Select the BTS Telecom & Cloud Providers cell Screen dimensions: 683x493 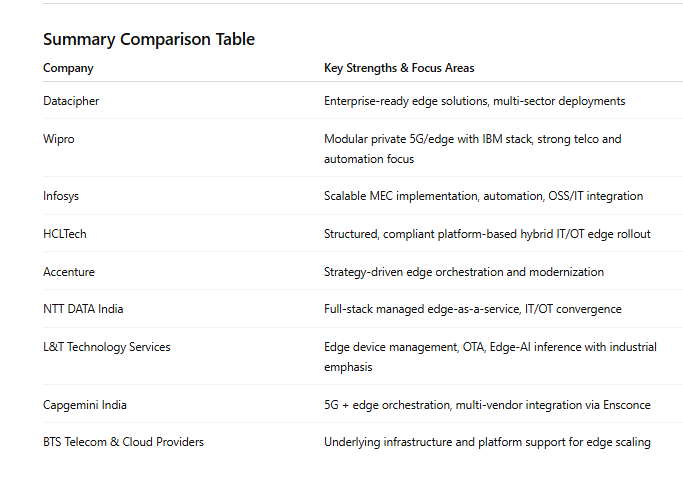[123, 442]
